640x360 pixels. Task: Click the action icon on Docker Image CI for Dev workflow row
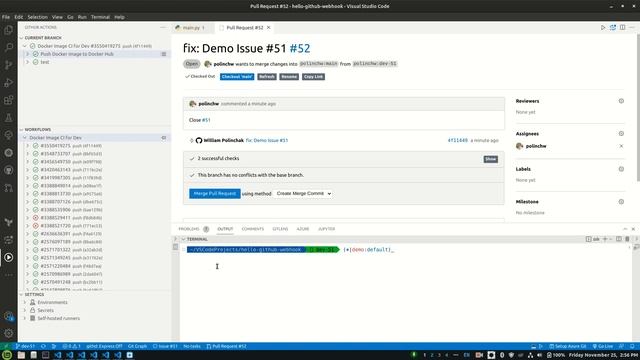point(164,138)
